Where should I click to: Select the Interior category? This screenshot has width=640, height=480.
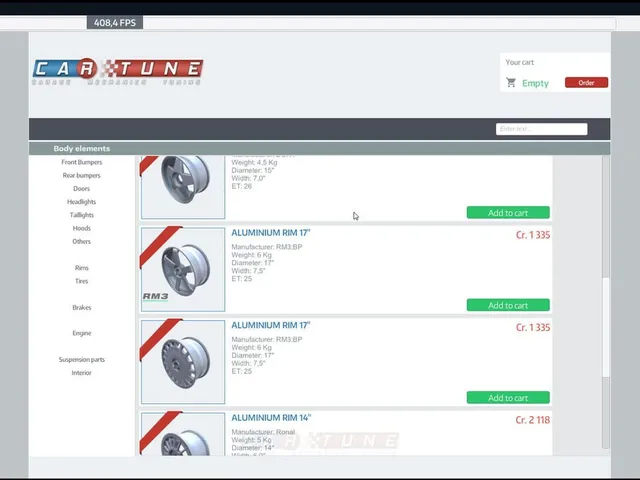pyautogui.click(x=82, y=373)
